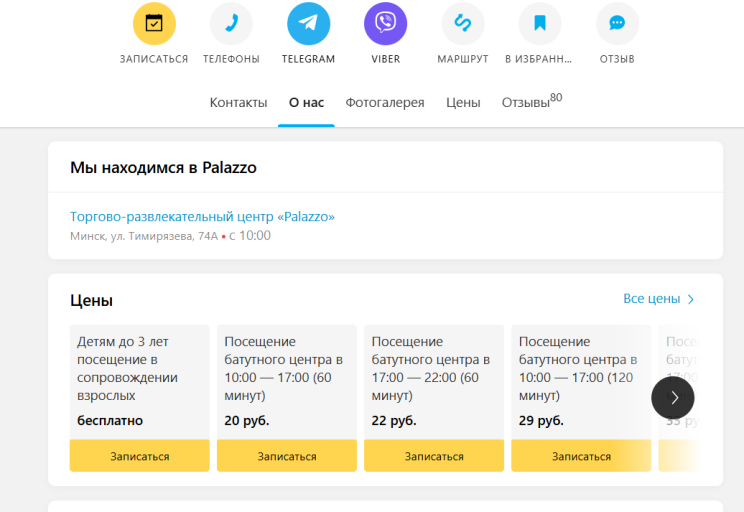Open the Telegram messenger icon
The height and width of the screenshot is (512, 744).
pyautogui.click(x=308, y=24)
